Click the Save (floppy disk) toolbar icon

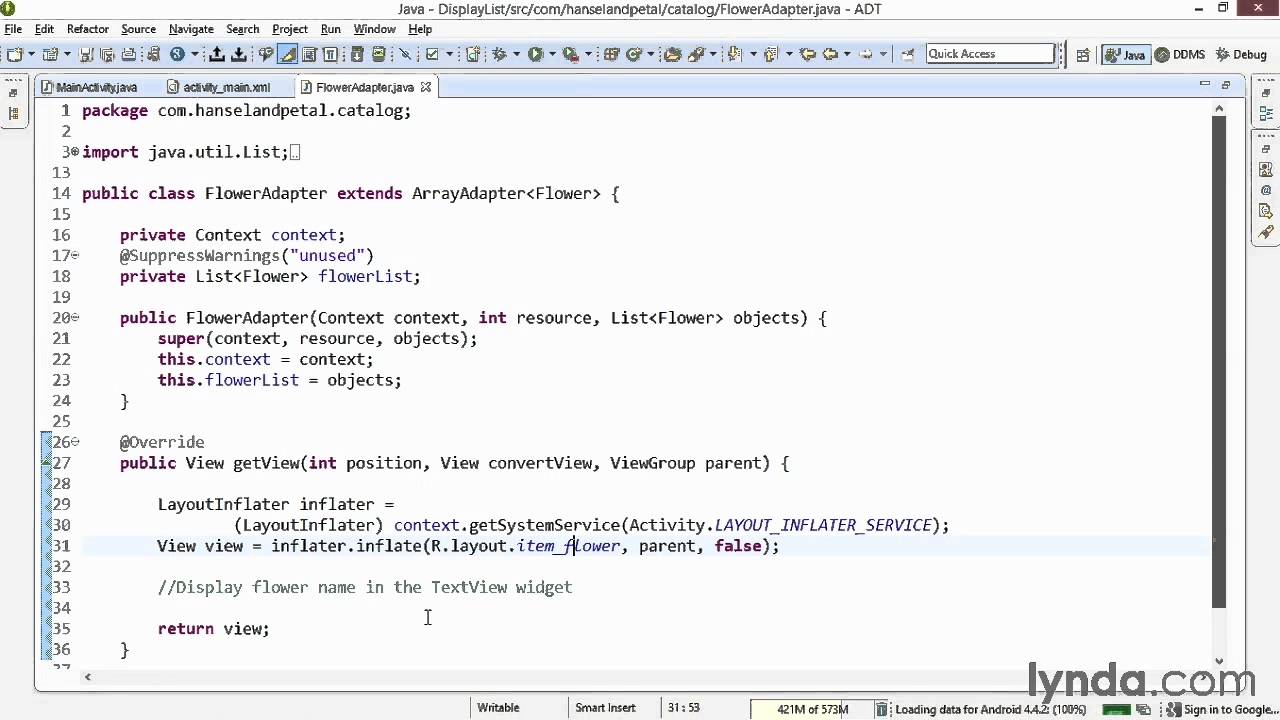(86, 54)
